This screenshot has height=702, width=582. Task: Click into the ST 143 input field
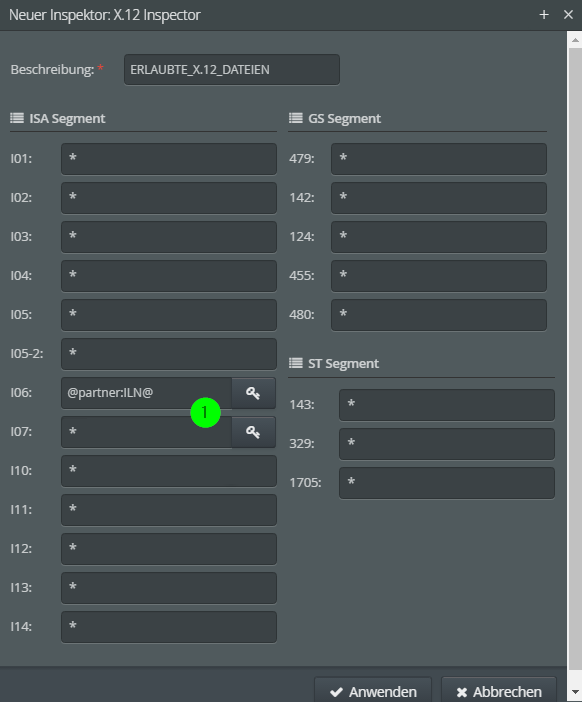447,405
